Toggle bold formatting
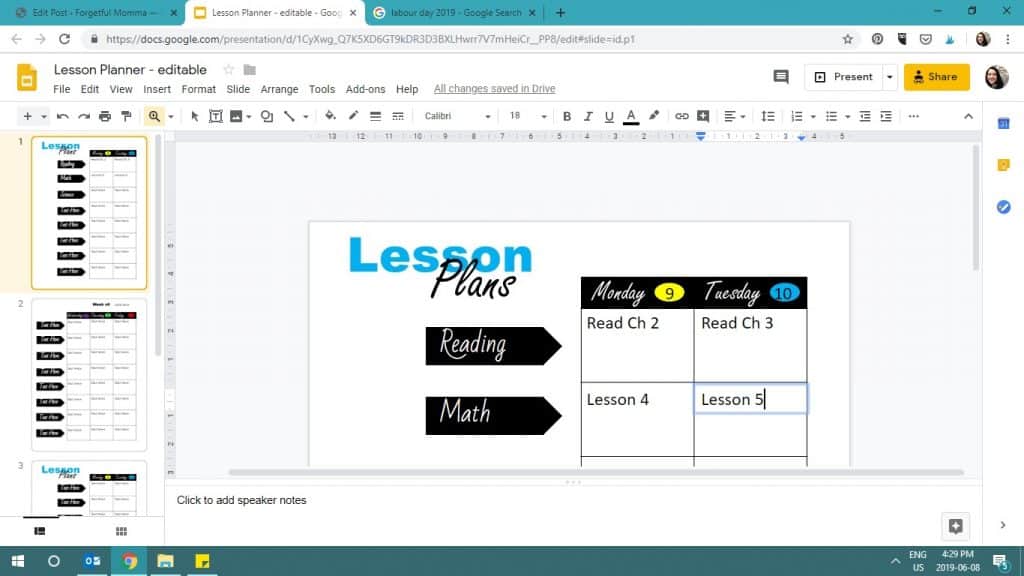Viewport: 1024px width, 576px height. 566,115
